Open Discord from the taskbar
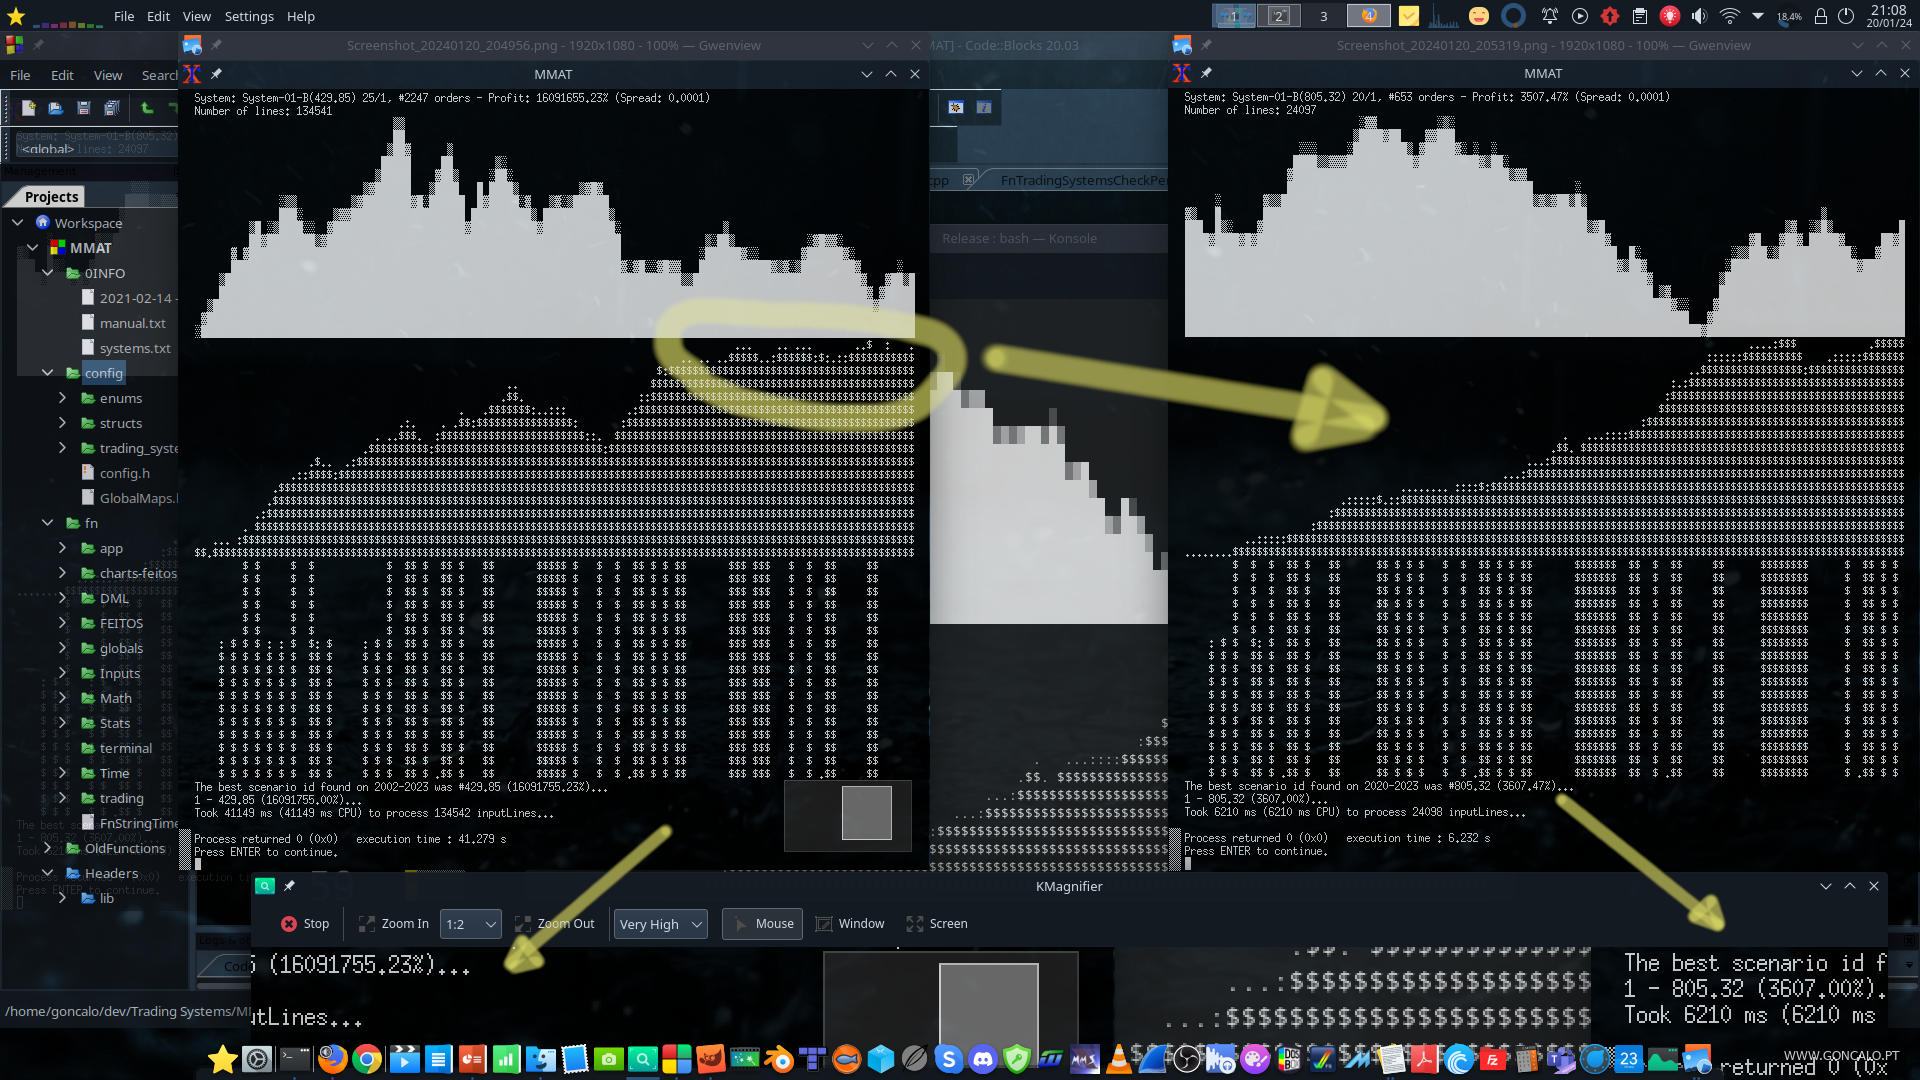 click(983, 1059)
